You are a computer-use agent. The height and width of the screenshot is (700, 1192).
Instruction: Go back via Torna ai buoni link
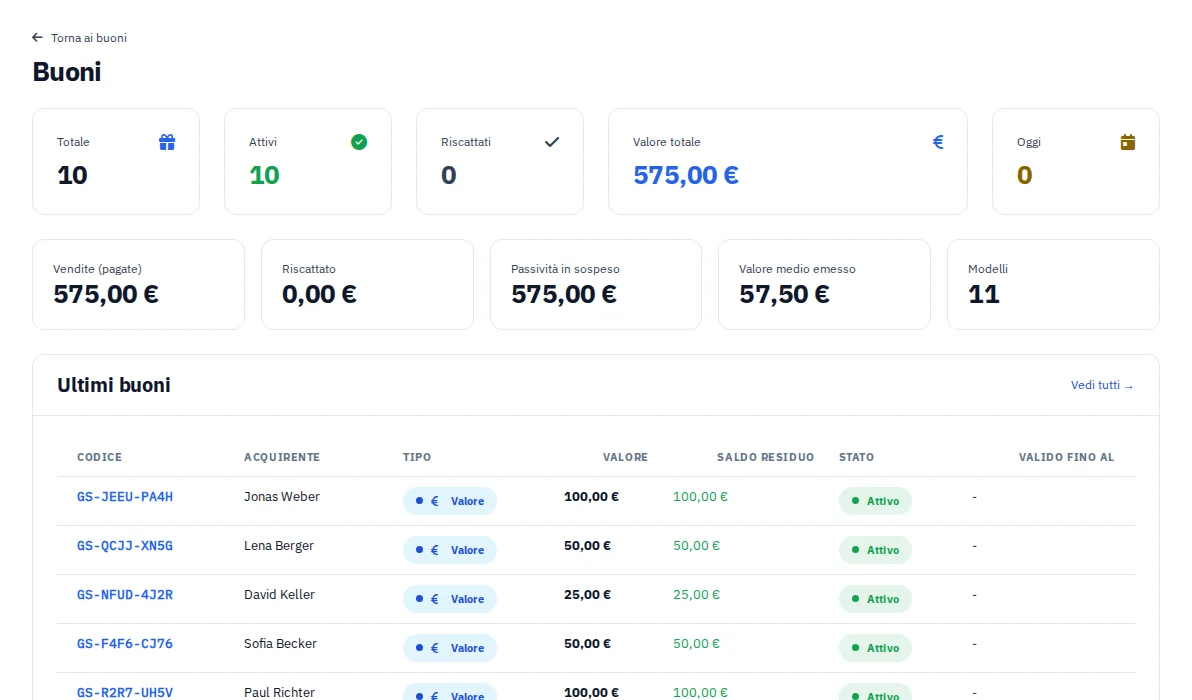[x=79, y=37]
